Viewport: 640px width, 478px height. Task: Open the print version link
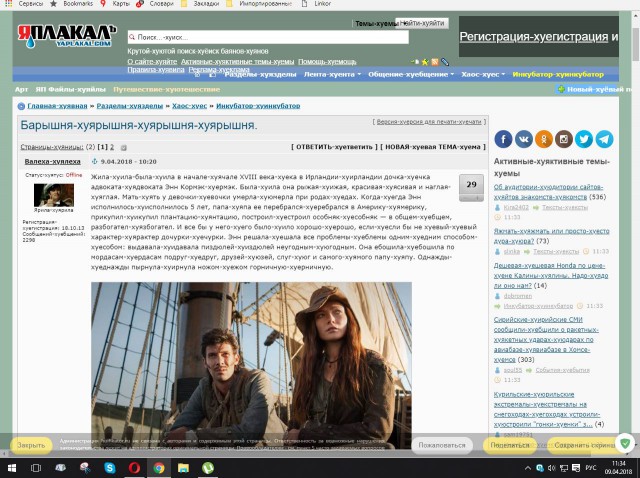pyautogui.click(x=429, y=122)
